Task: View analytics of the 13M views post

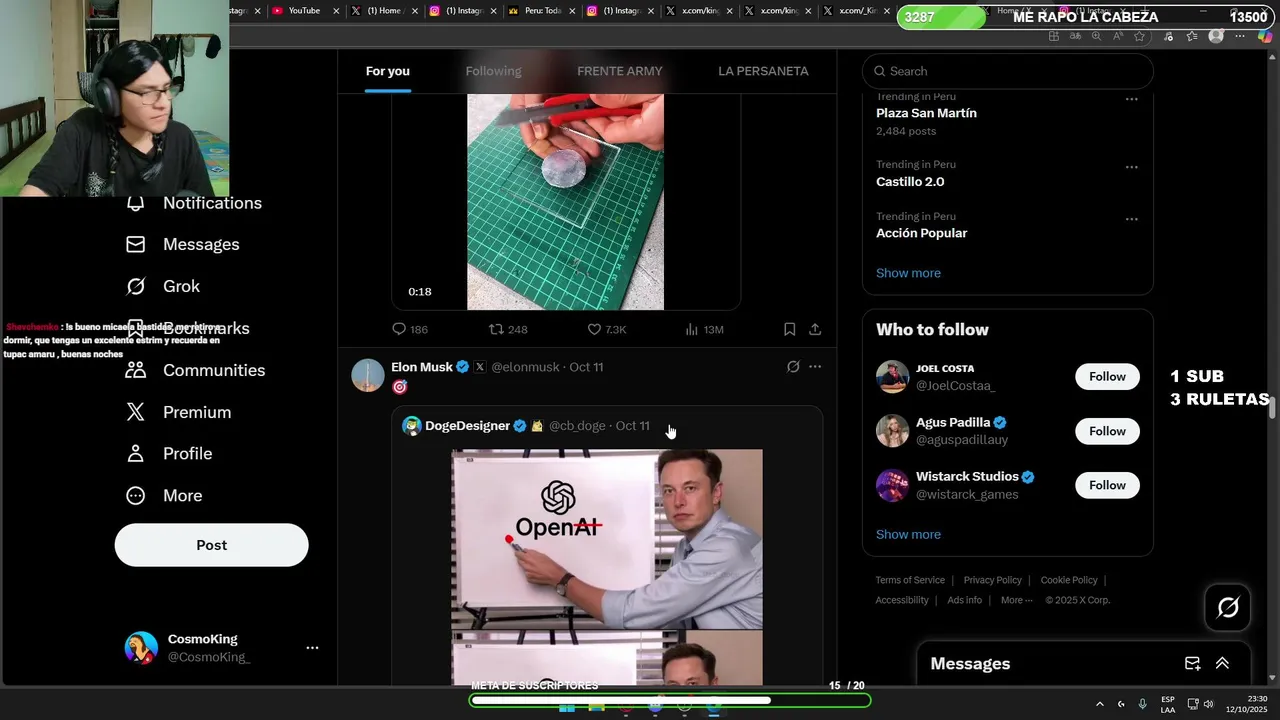Action: (704, 329)
